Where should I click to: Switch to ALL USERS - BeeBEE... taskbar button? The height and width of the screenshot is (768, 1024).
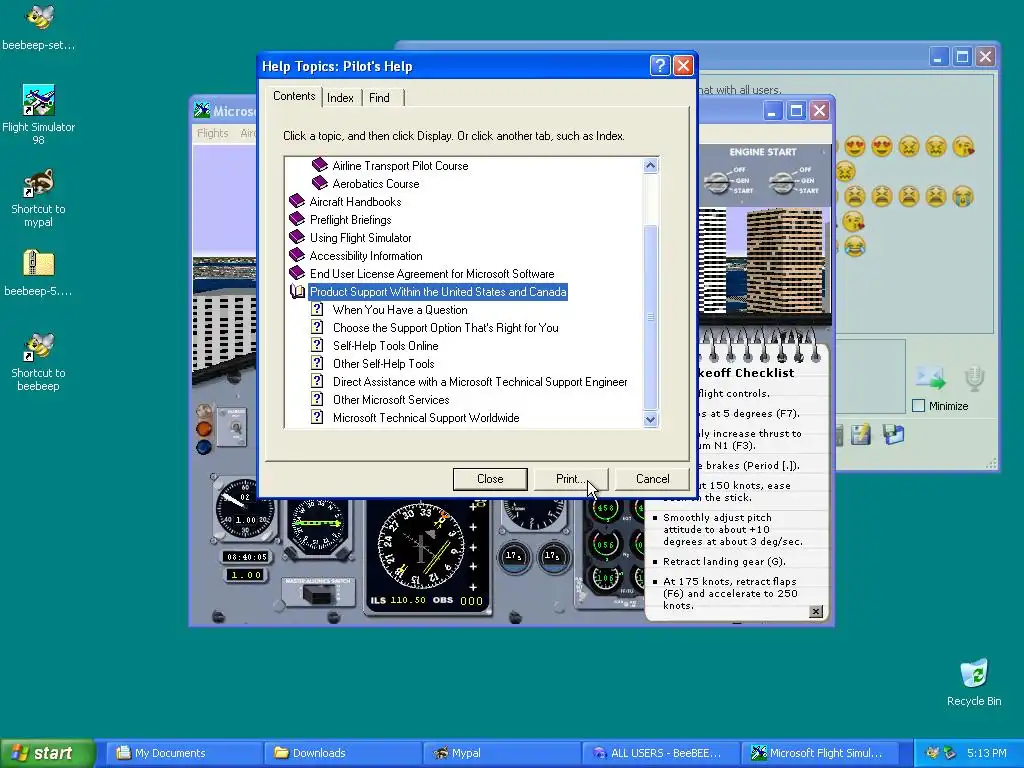[660, 753]
